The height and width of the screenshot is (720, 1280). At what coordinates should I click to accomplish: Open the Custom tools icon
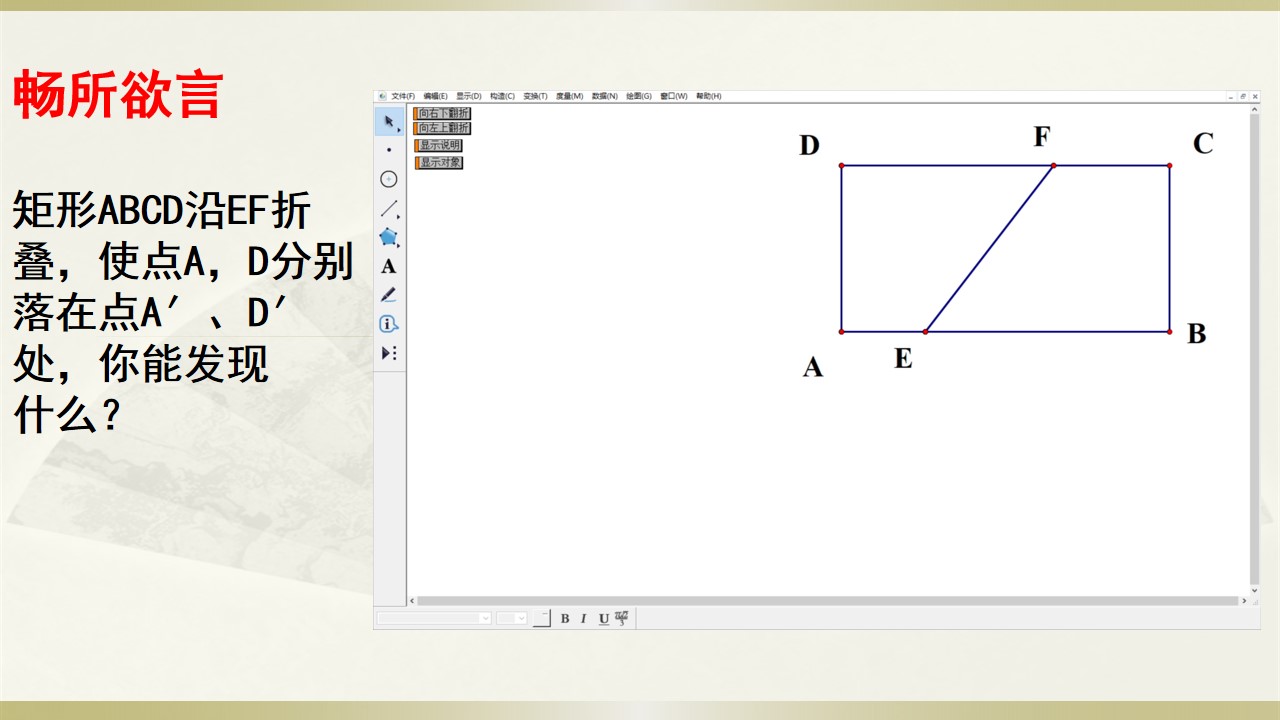(x=389, y=353)
